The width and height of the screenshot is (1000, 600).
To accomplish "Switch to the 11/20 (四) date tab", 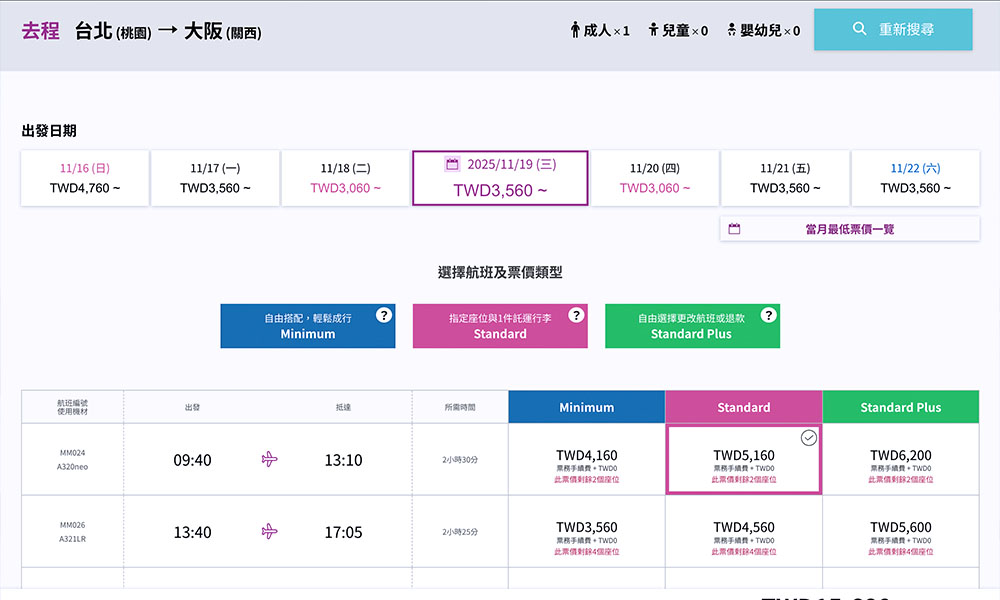I will [x=655, y=178].
